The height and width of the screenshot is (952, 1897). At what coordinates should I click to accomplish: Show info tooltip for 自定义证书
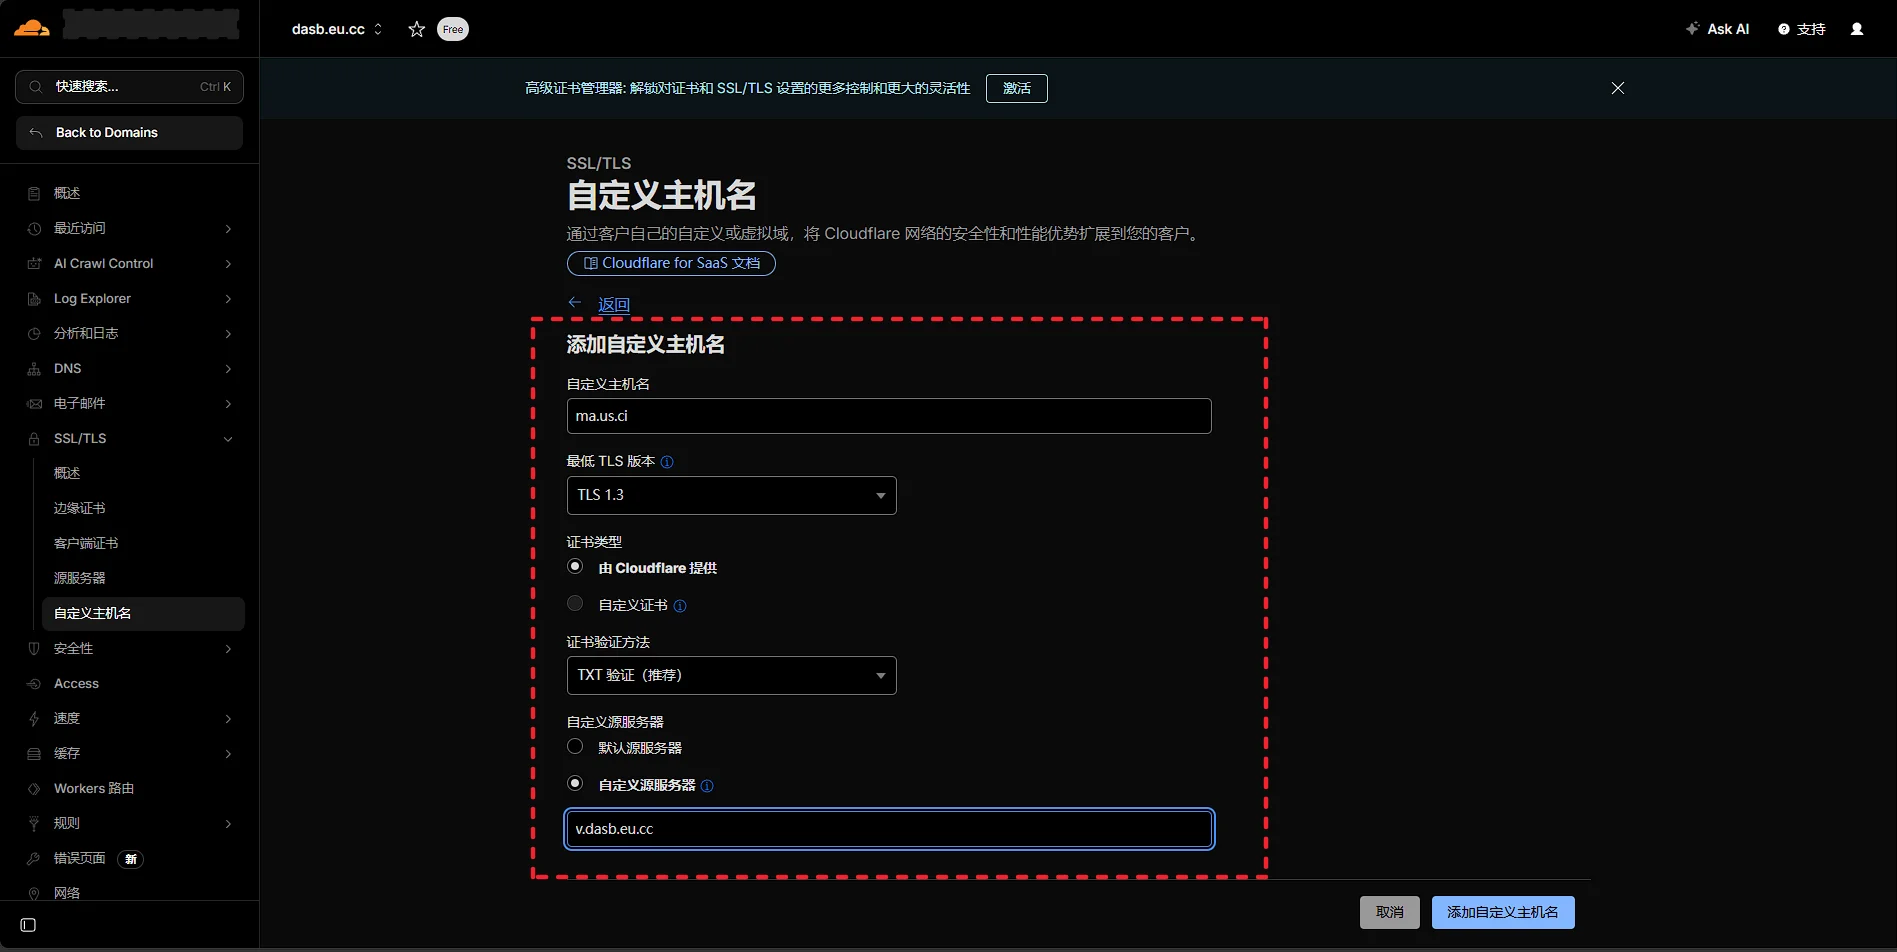(x=680, y=606)
